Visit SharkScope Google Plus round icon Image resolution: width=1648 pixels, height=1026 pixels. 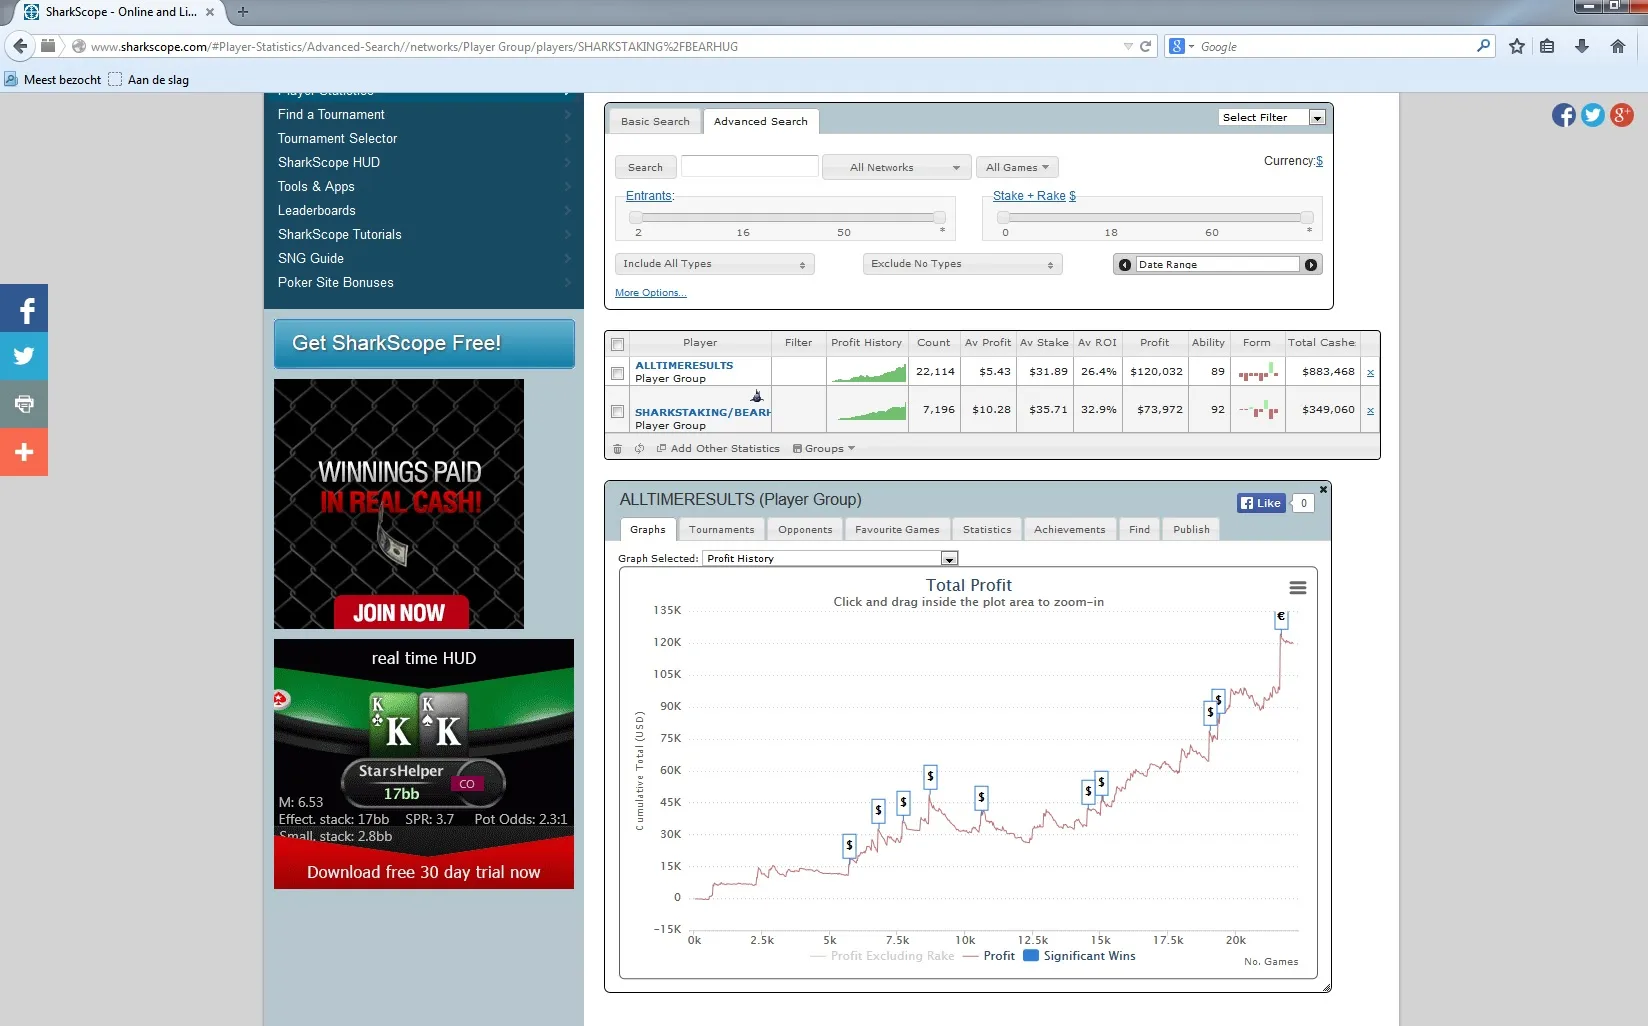click(1622, 115)
